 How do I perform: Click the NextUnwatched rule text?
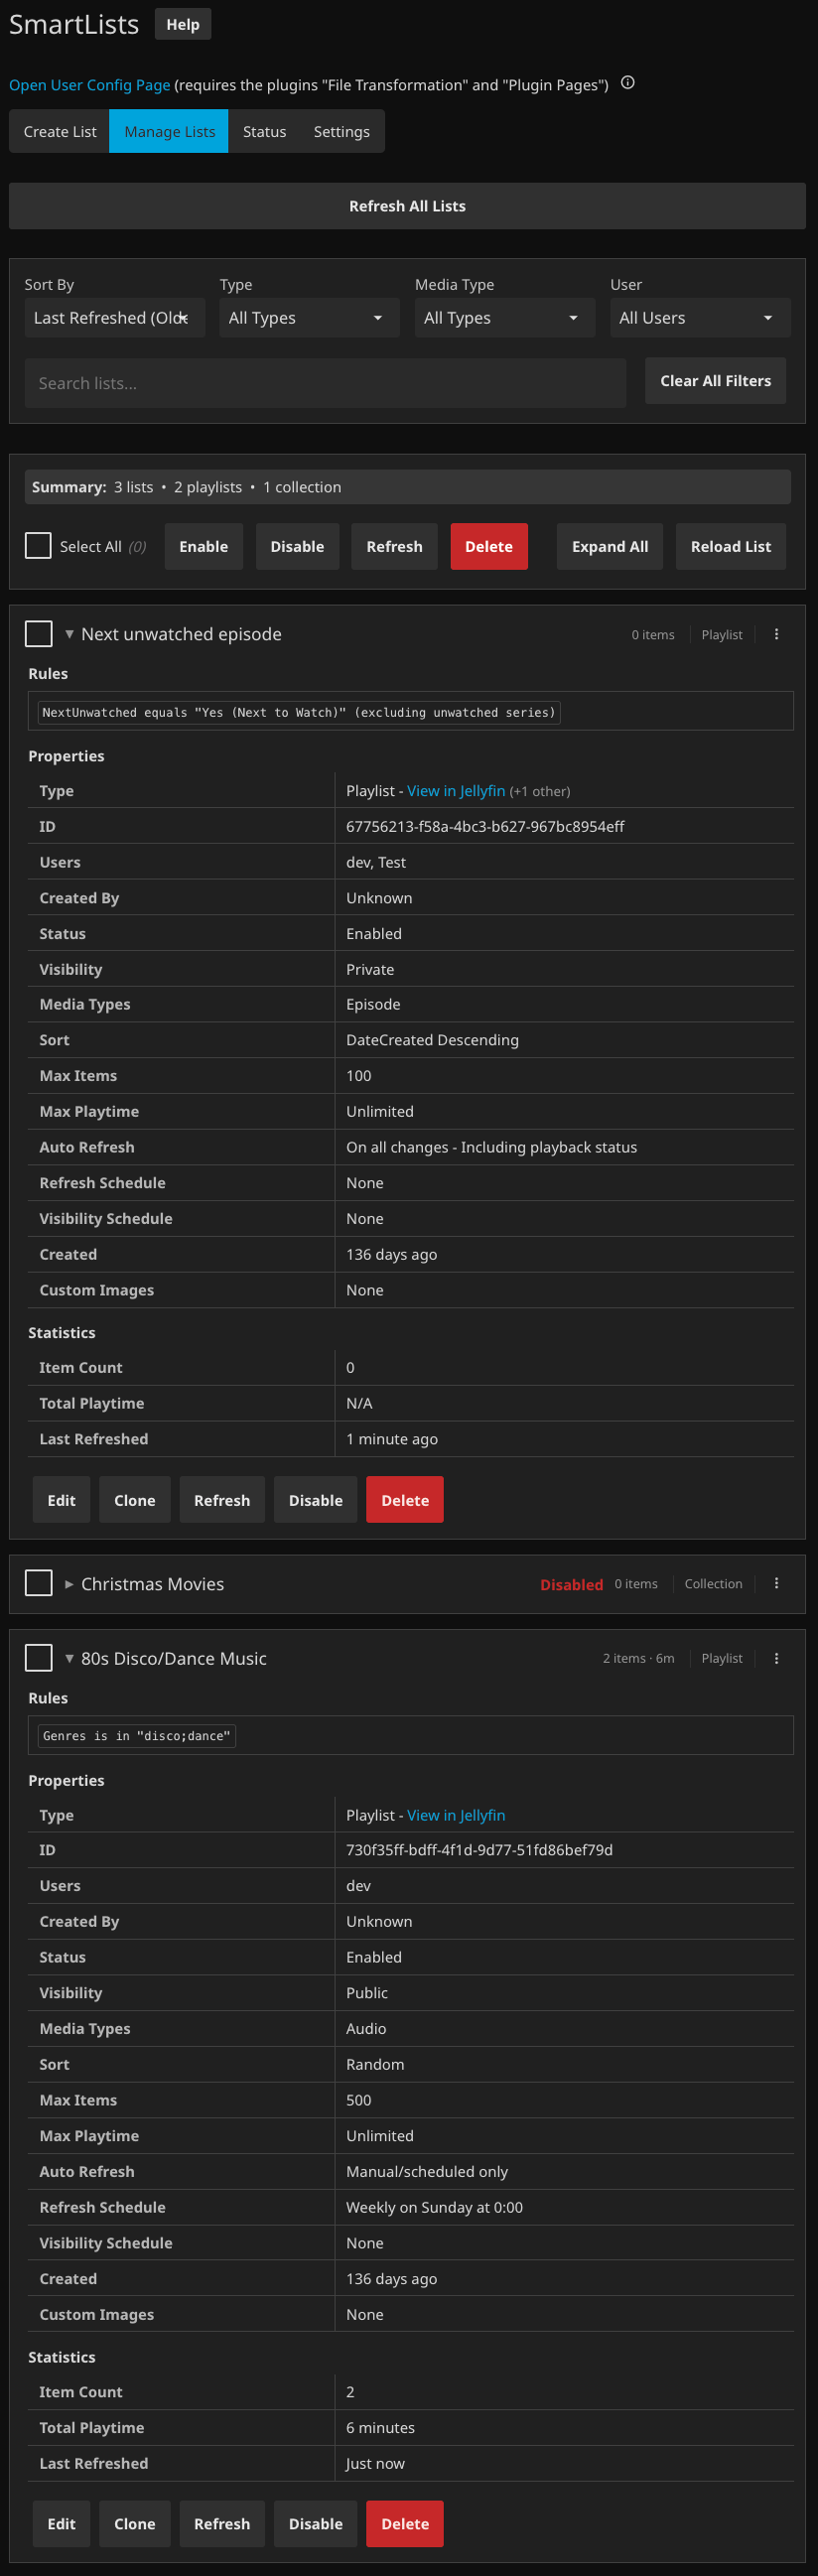point(299,712)
